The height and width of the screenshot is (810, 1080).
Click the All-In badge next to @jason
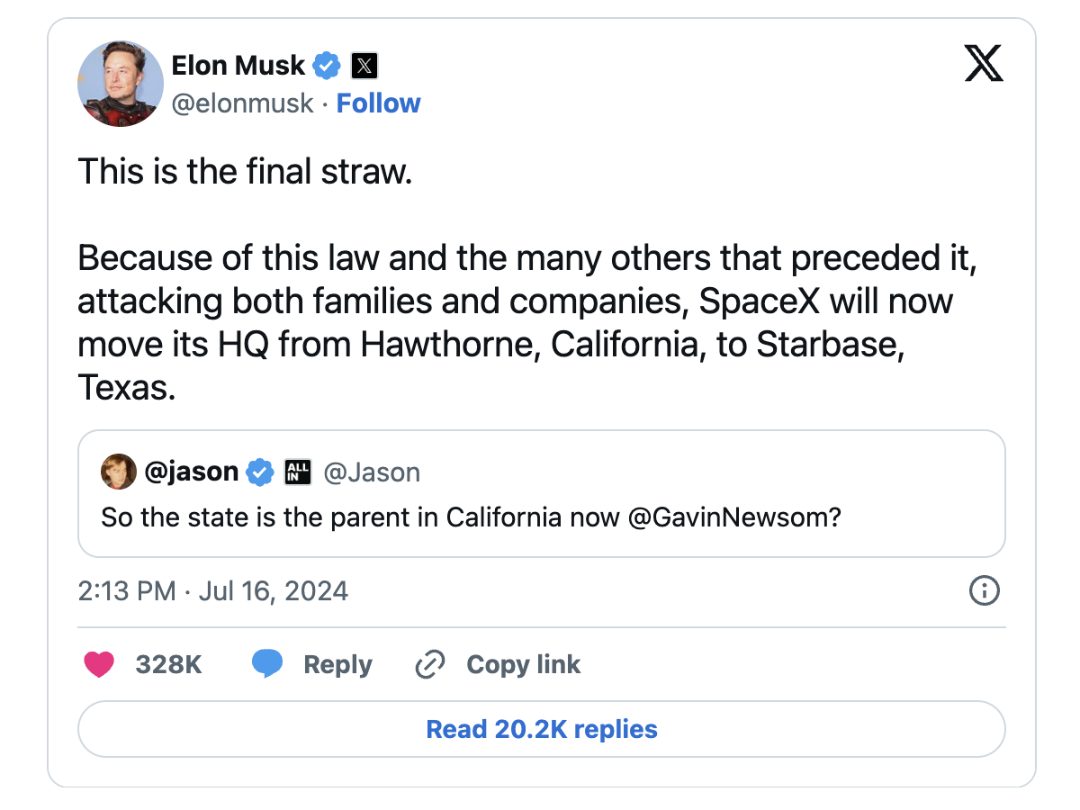(x=298, y=472)
